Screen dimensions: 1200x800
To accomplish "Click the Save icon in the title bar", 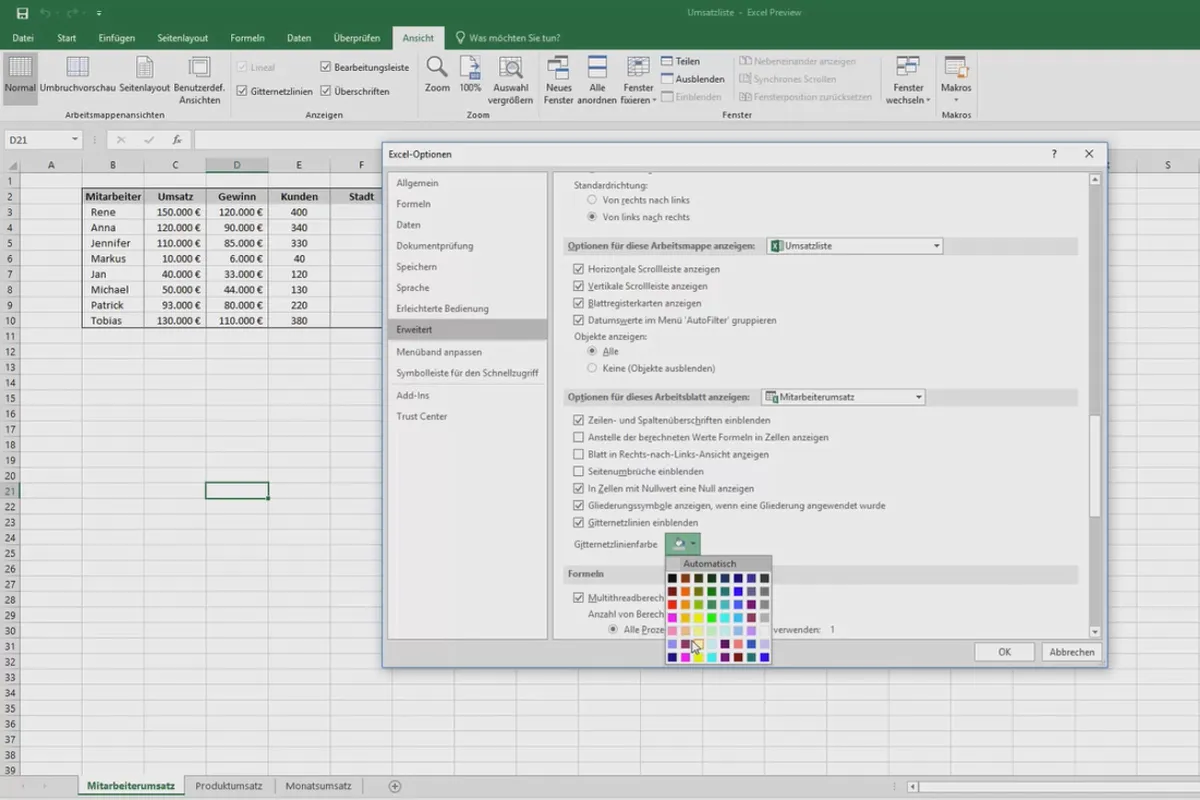I will coord(23,13).
